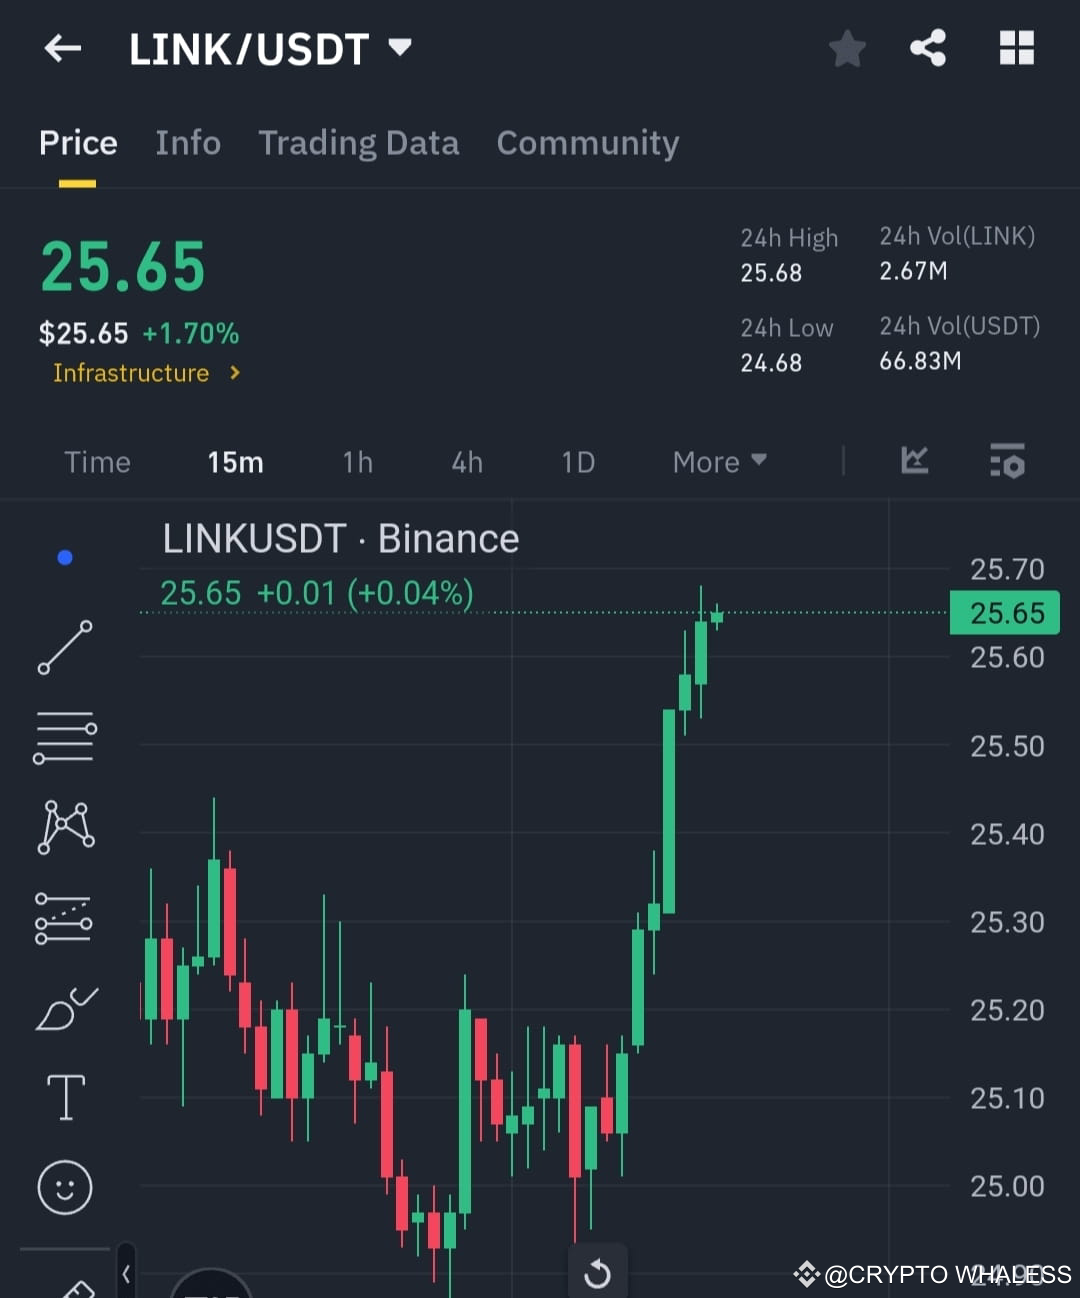Select the XABCD pattern drawing tool

(x=64, y=824)
